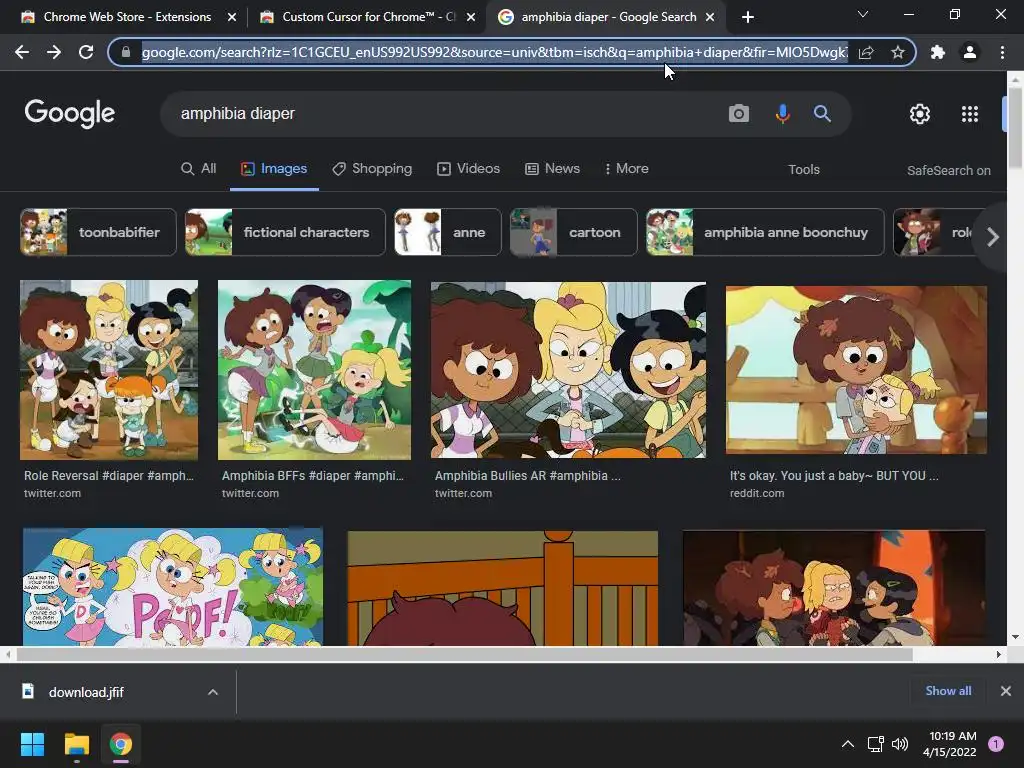1024x768 pixels.
Task: Show hidden system tray icons
Action: tap(848, 744)
